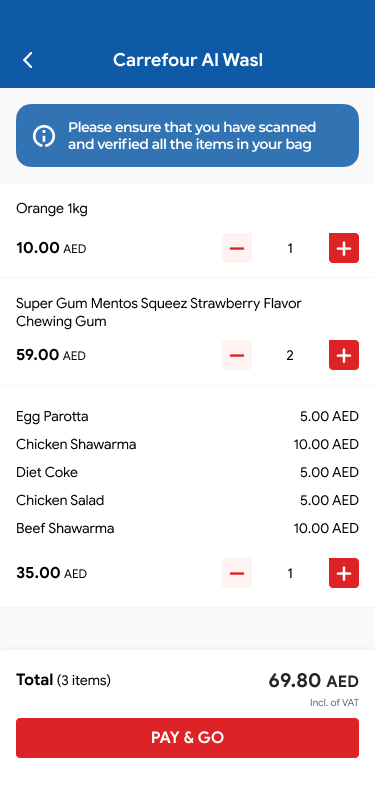Select the Chicken Shawarma line
375x812 pixels.
pos(188,444)
